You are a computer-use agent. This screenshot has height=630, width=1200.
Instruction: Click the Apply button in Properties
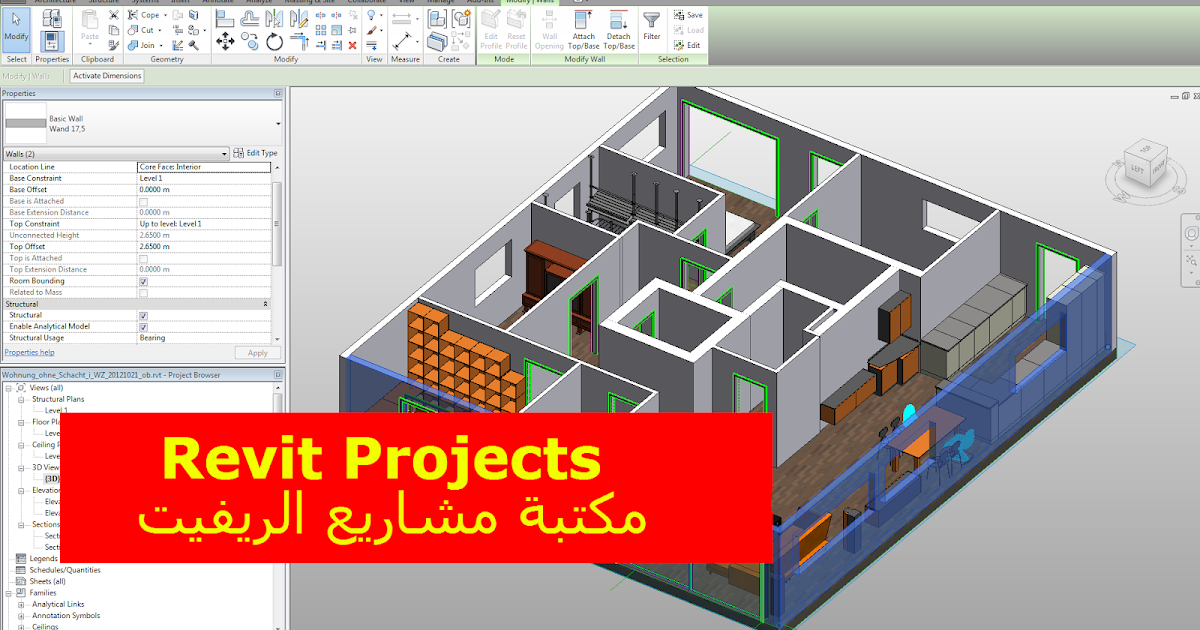tap(257, 353)
